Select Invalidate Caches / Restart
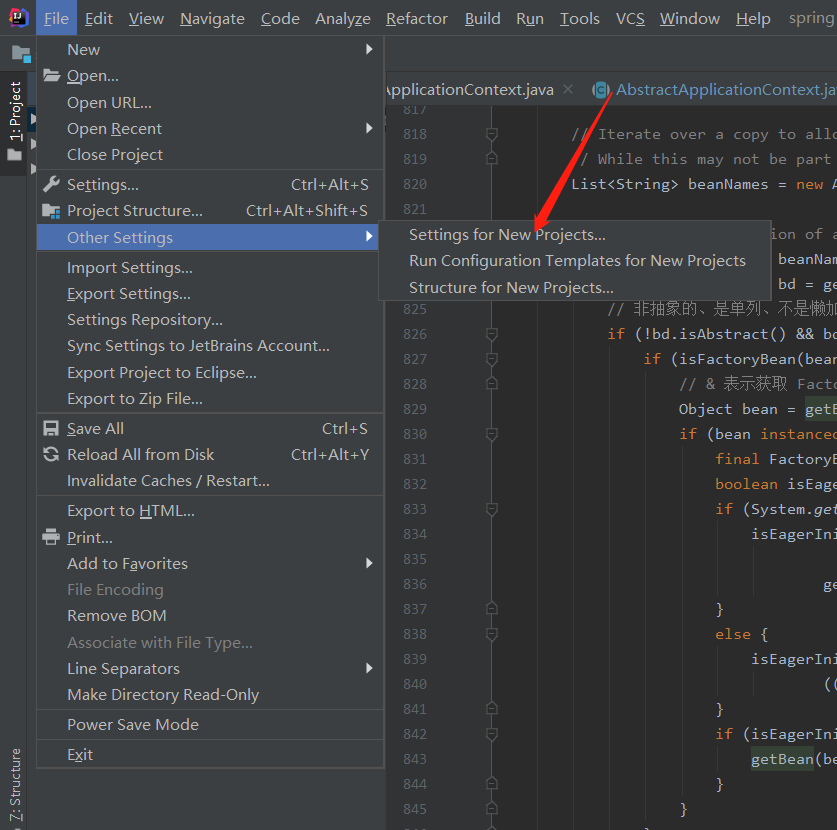 (168, 481)
